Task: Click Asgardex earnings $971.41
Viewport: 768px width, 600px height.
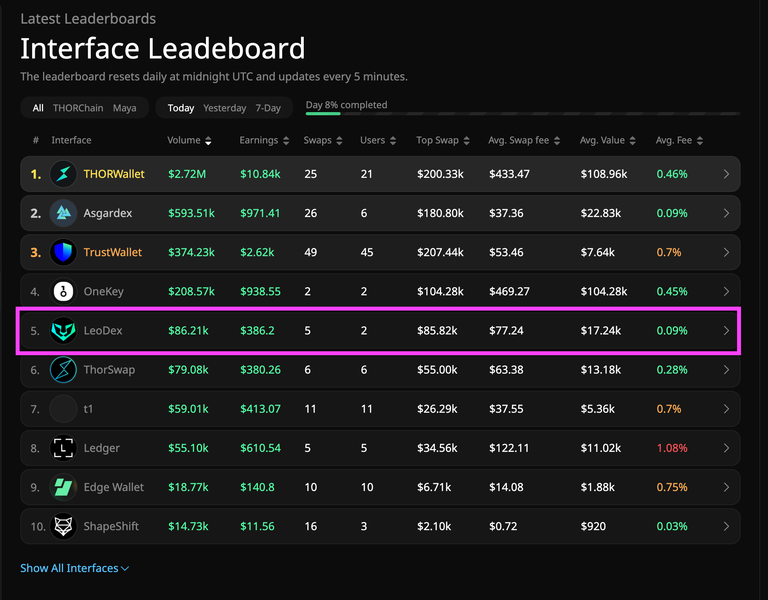Action: click(x=260, y=213)
